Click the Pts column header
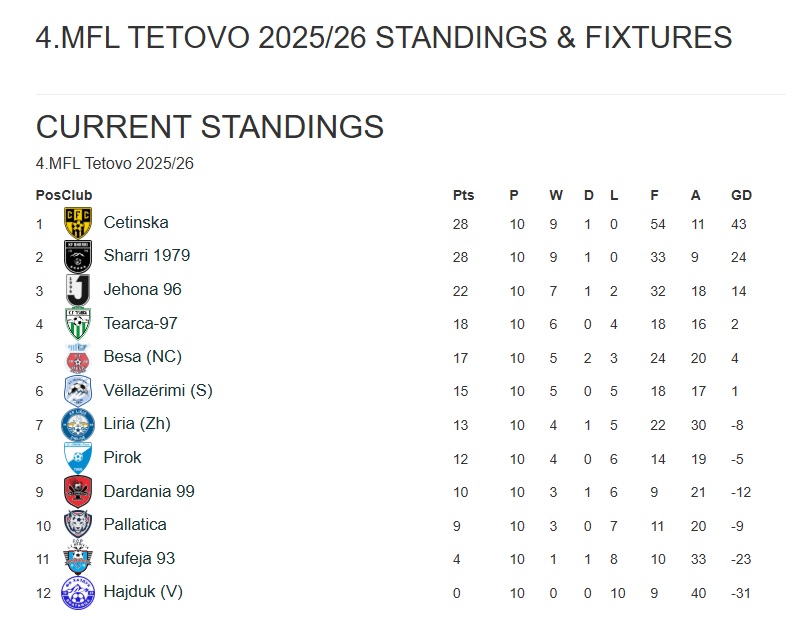786x625 pixels. coord(463,195)
